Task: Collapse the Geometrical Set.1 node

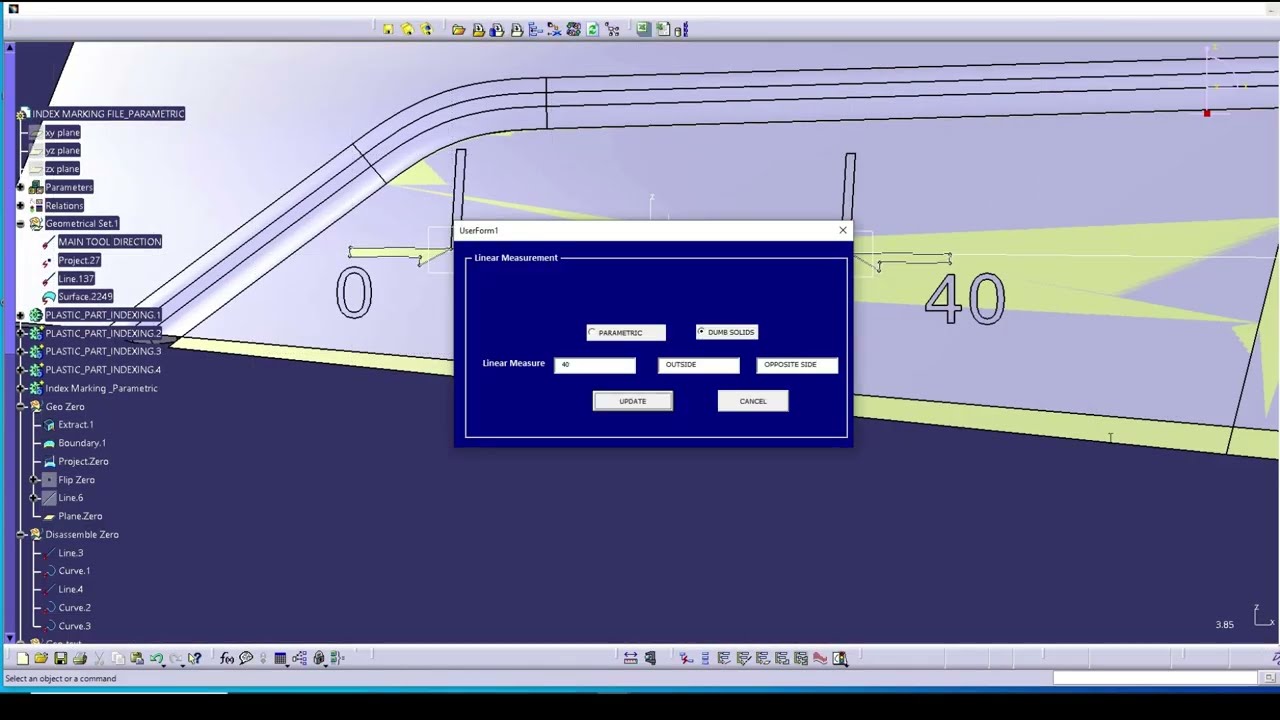Action: [x=21, y=224]
